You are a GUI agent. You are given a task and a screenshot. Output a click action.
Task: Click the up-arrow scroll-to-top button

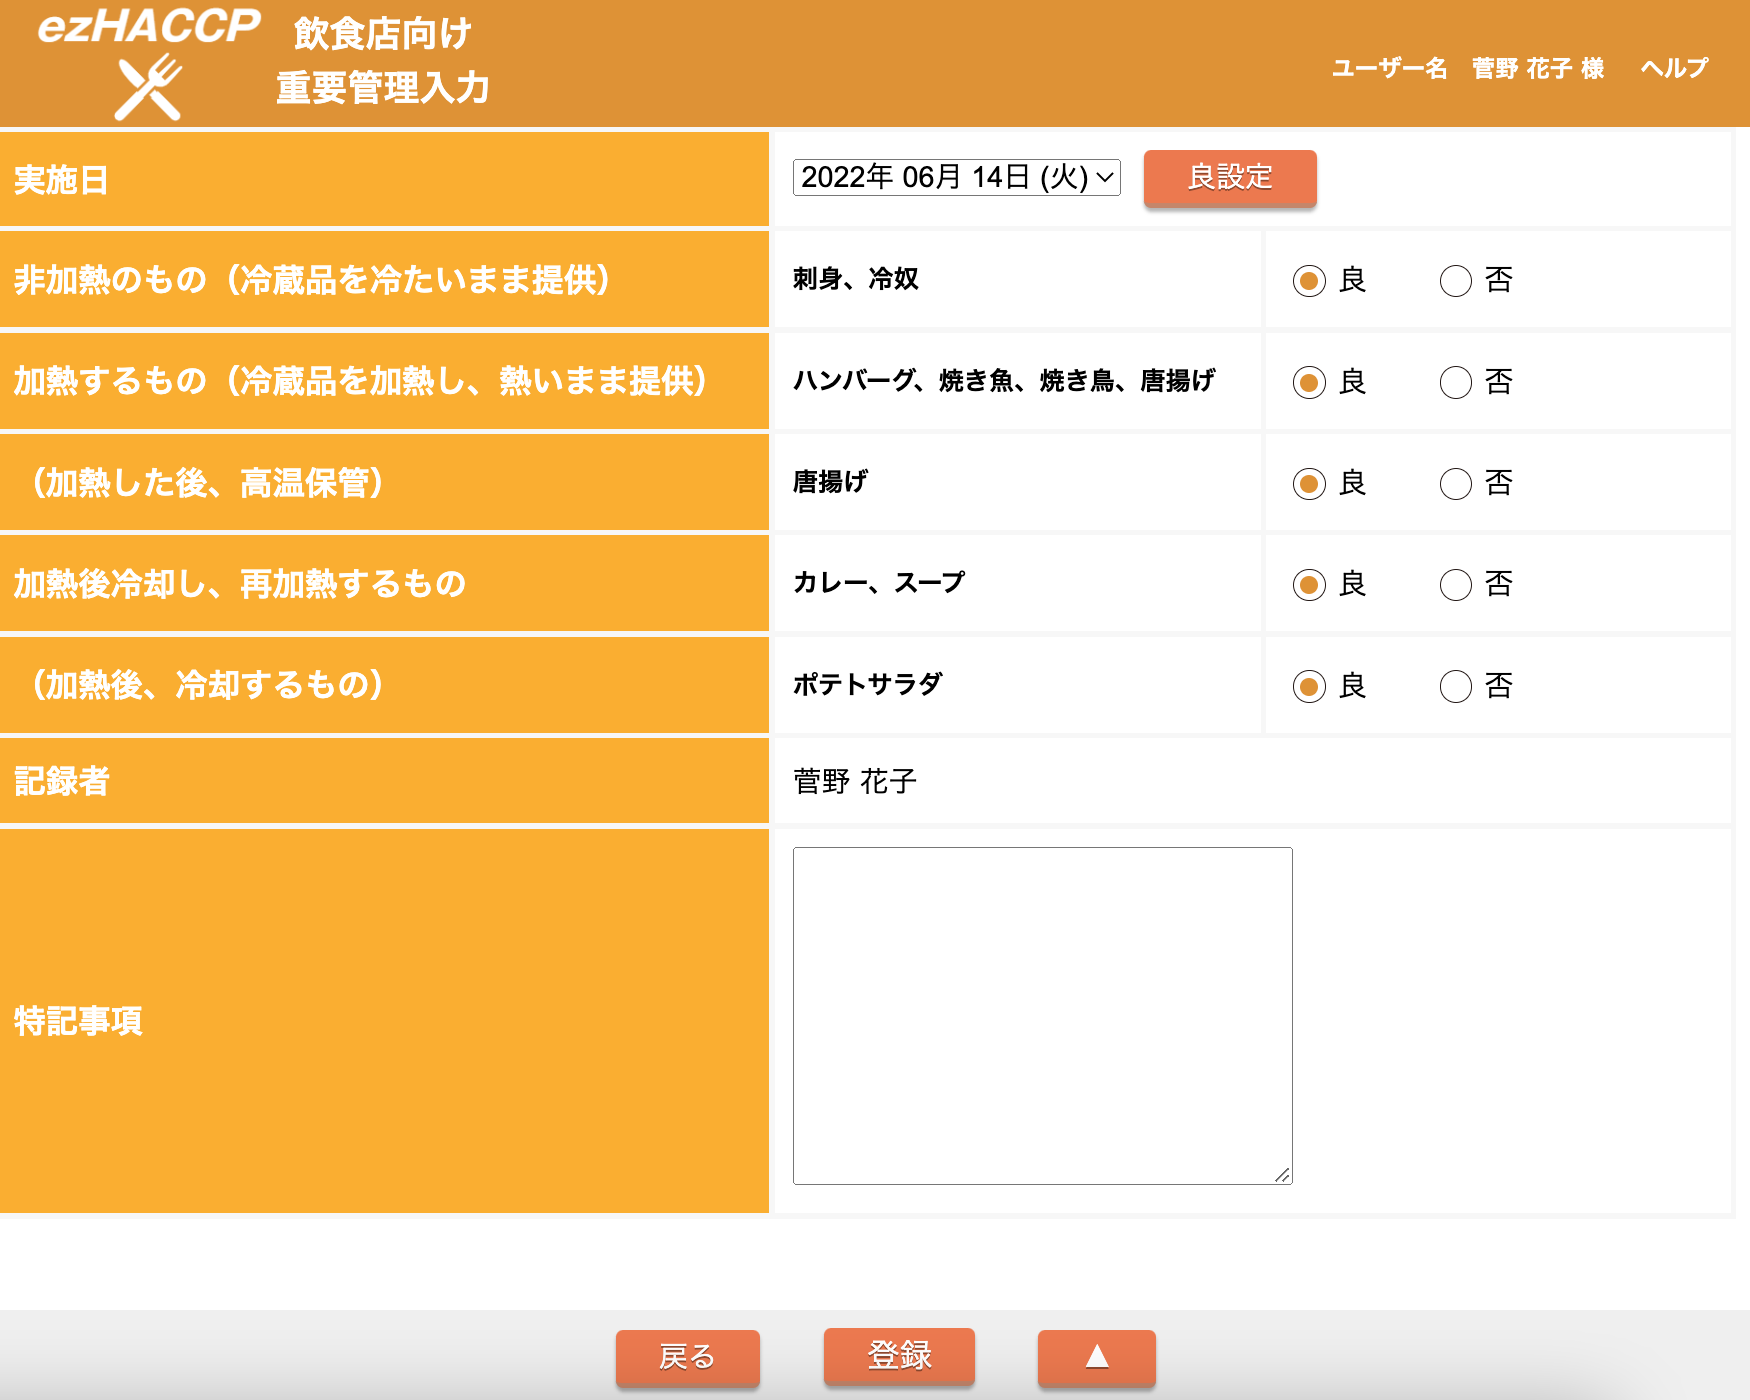[x=1096, y=1357]
